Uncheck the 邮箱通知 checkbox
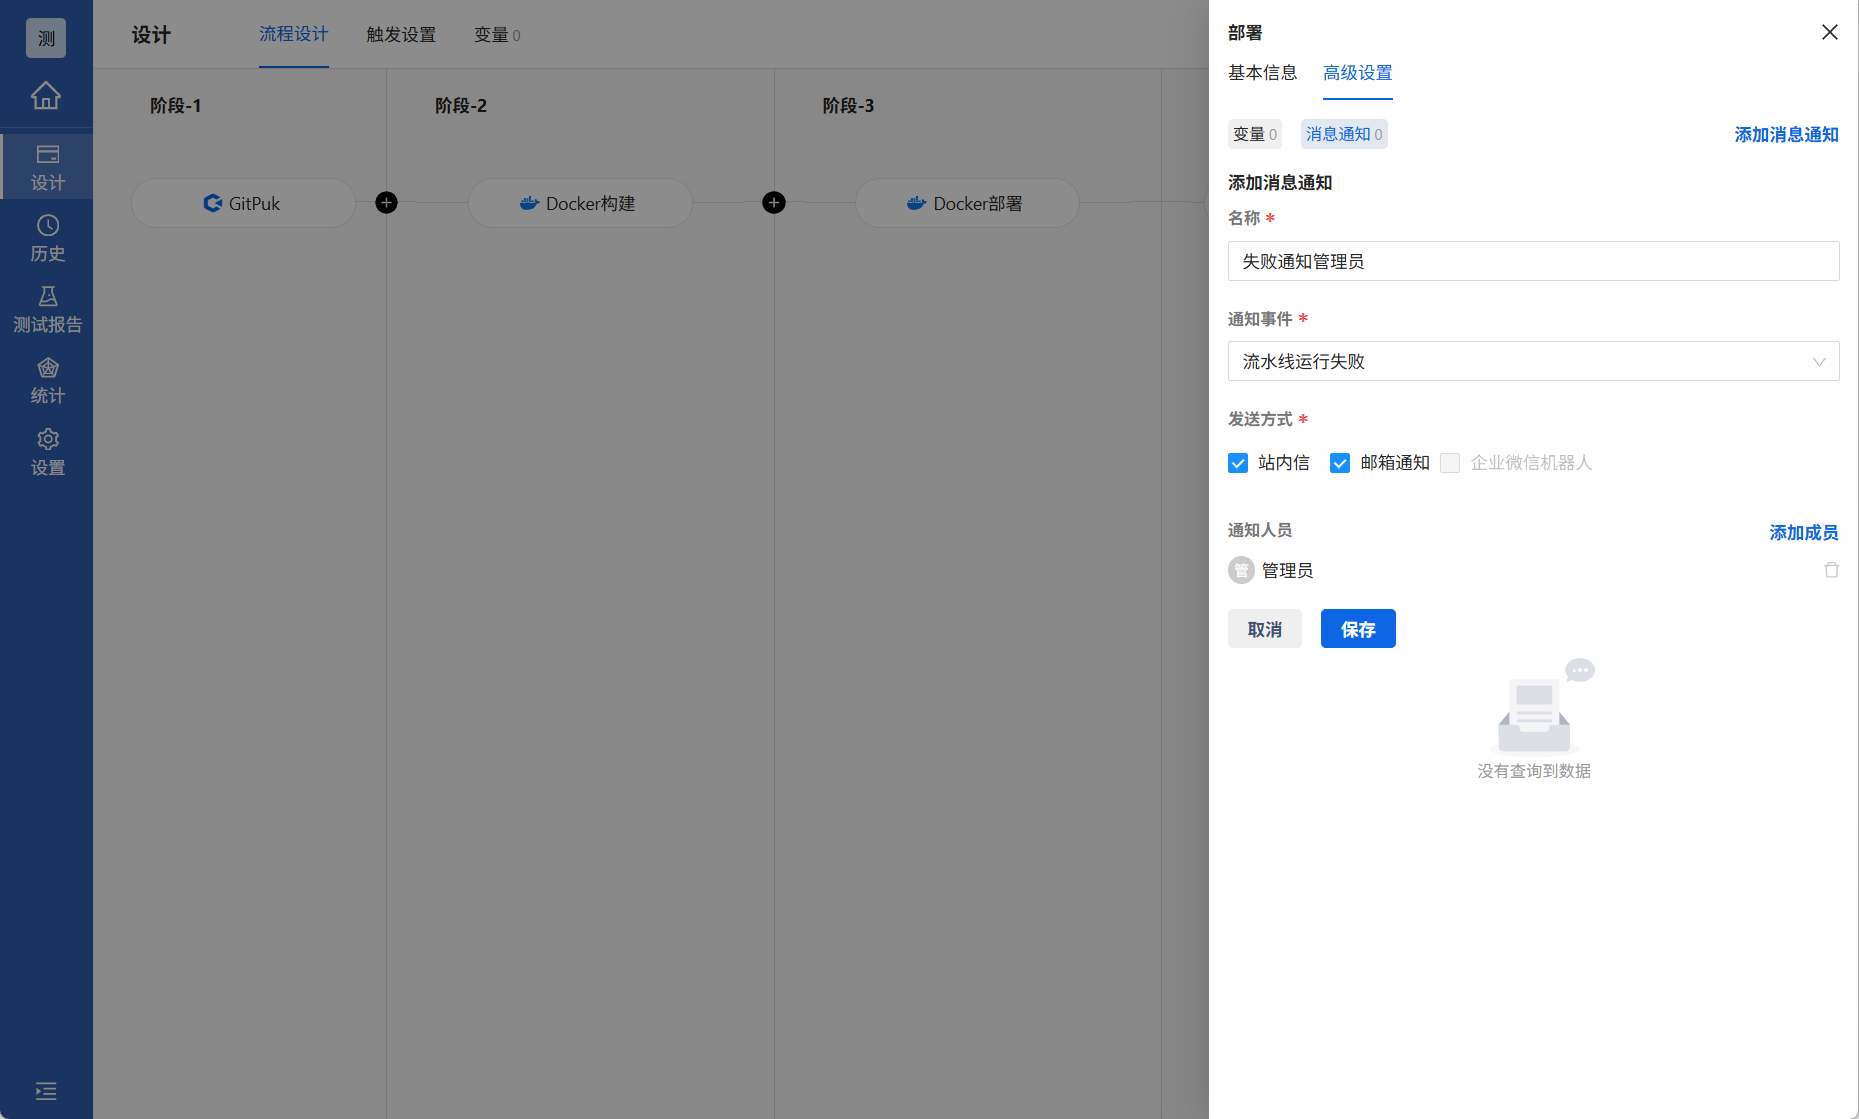Screen dimensions: 1859x1119 point(1340,463)
